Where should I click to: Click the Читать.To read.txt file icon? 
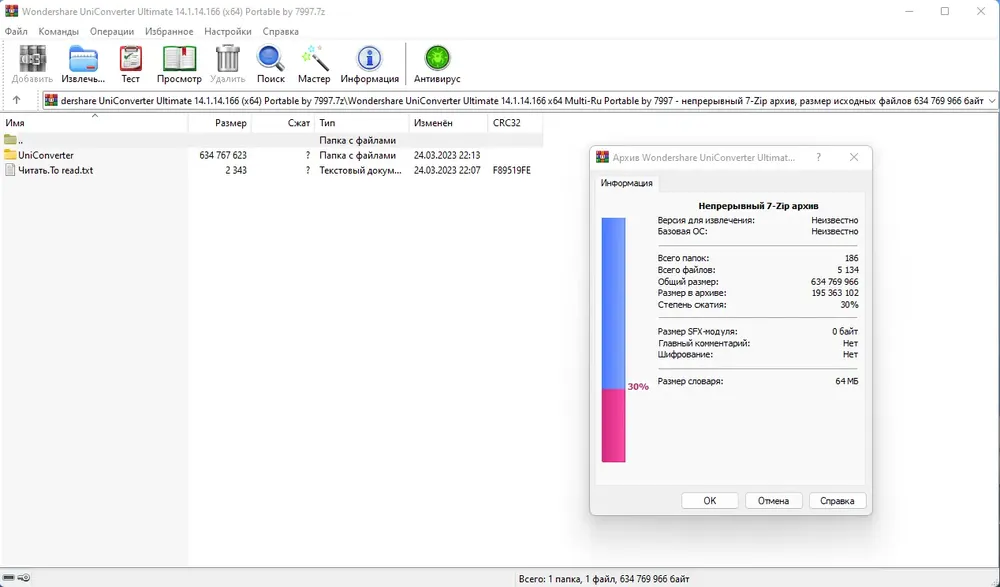10,170
